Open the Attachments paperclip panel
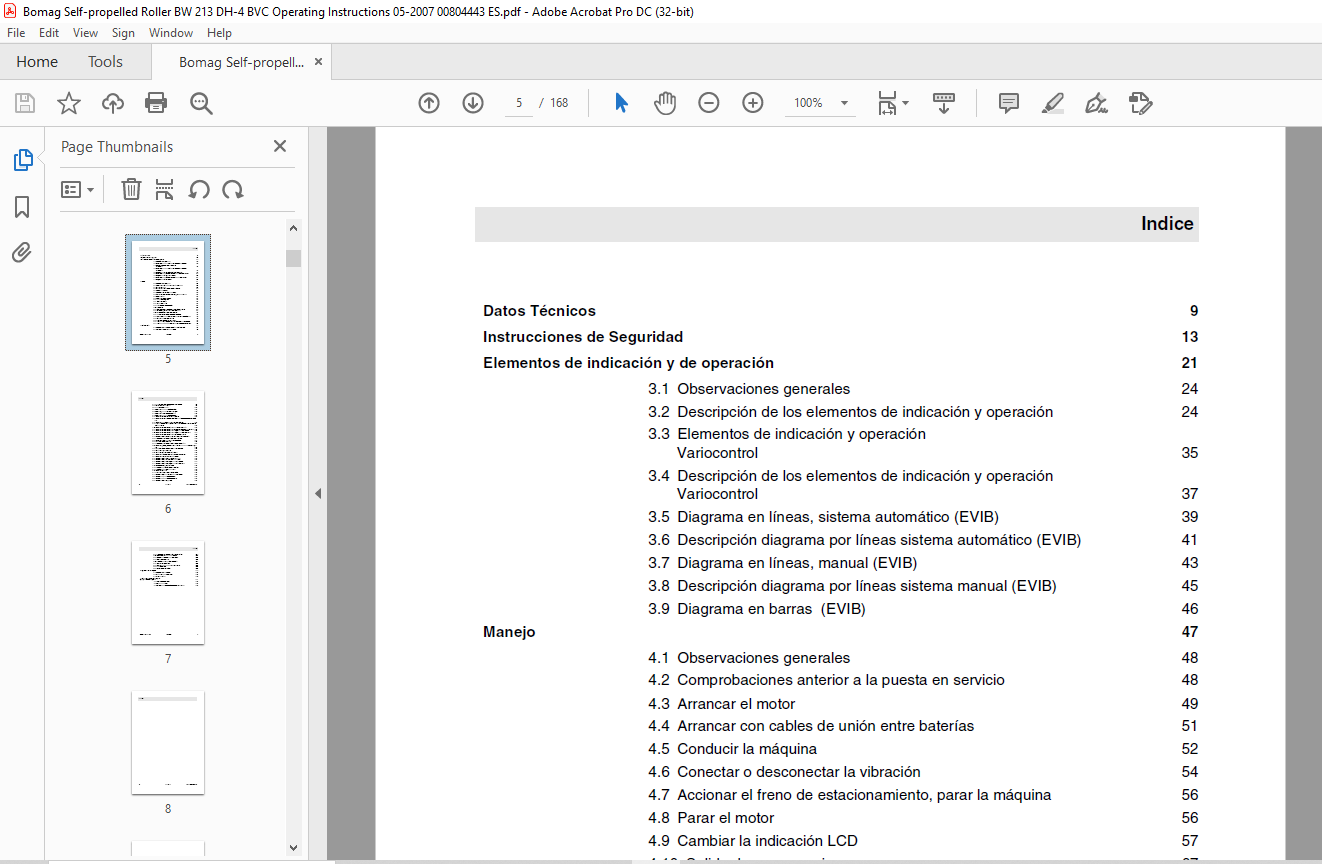The image size is (1322, 864). 22,252
